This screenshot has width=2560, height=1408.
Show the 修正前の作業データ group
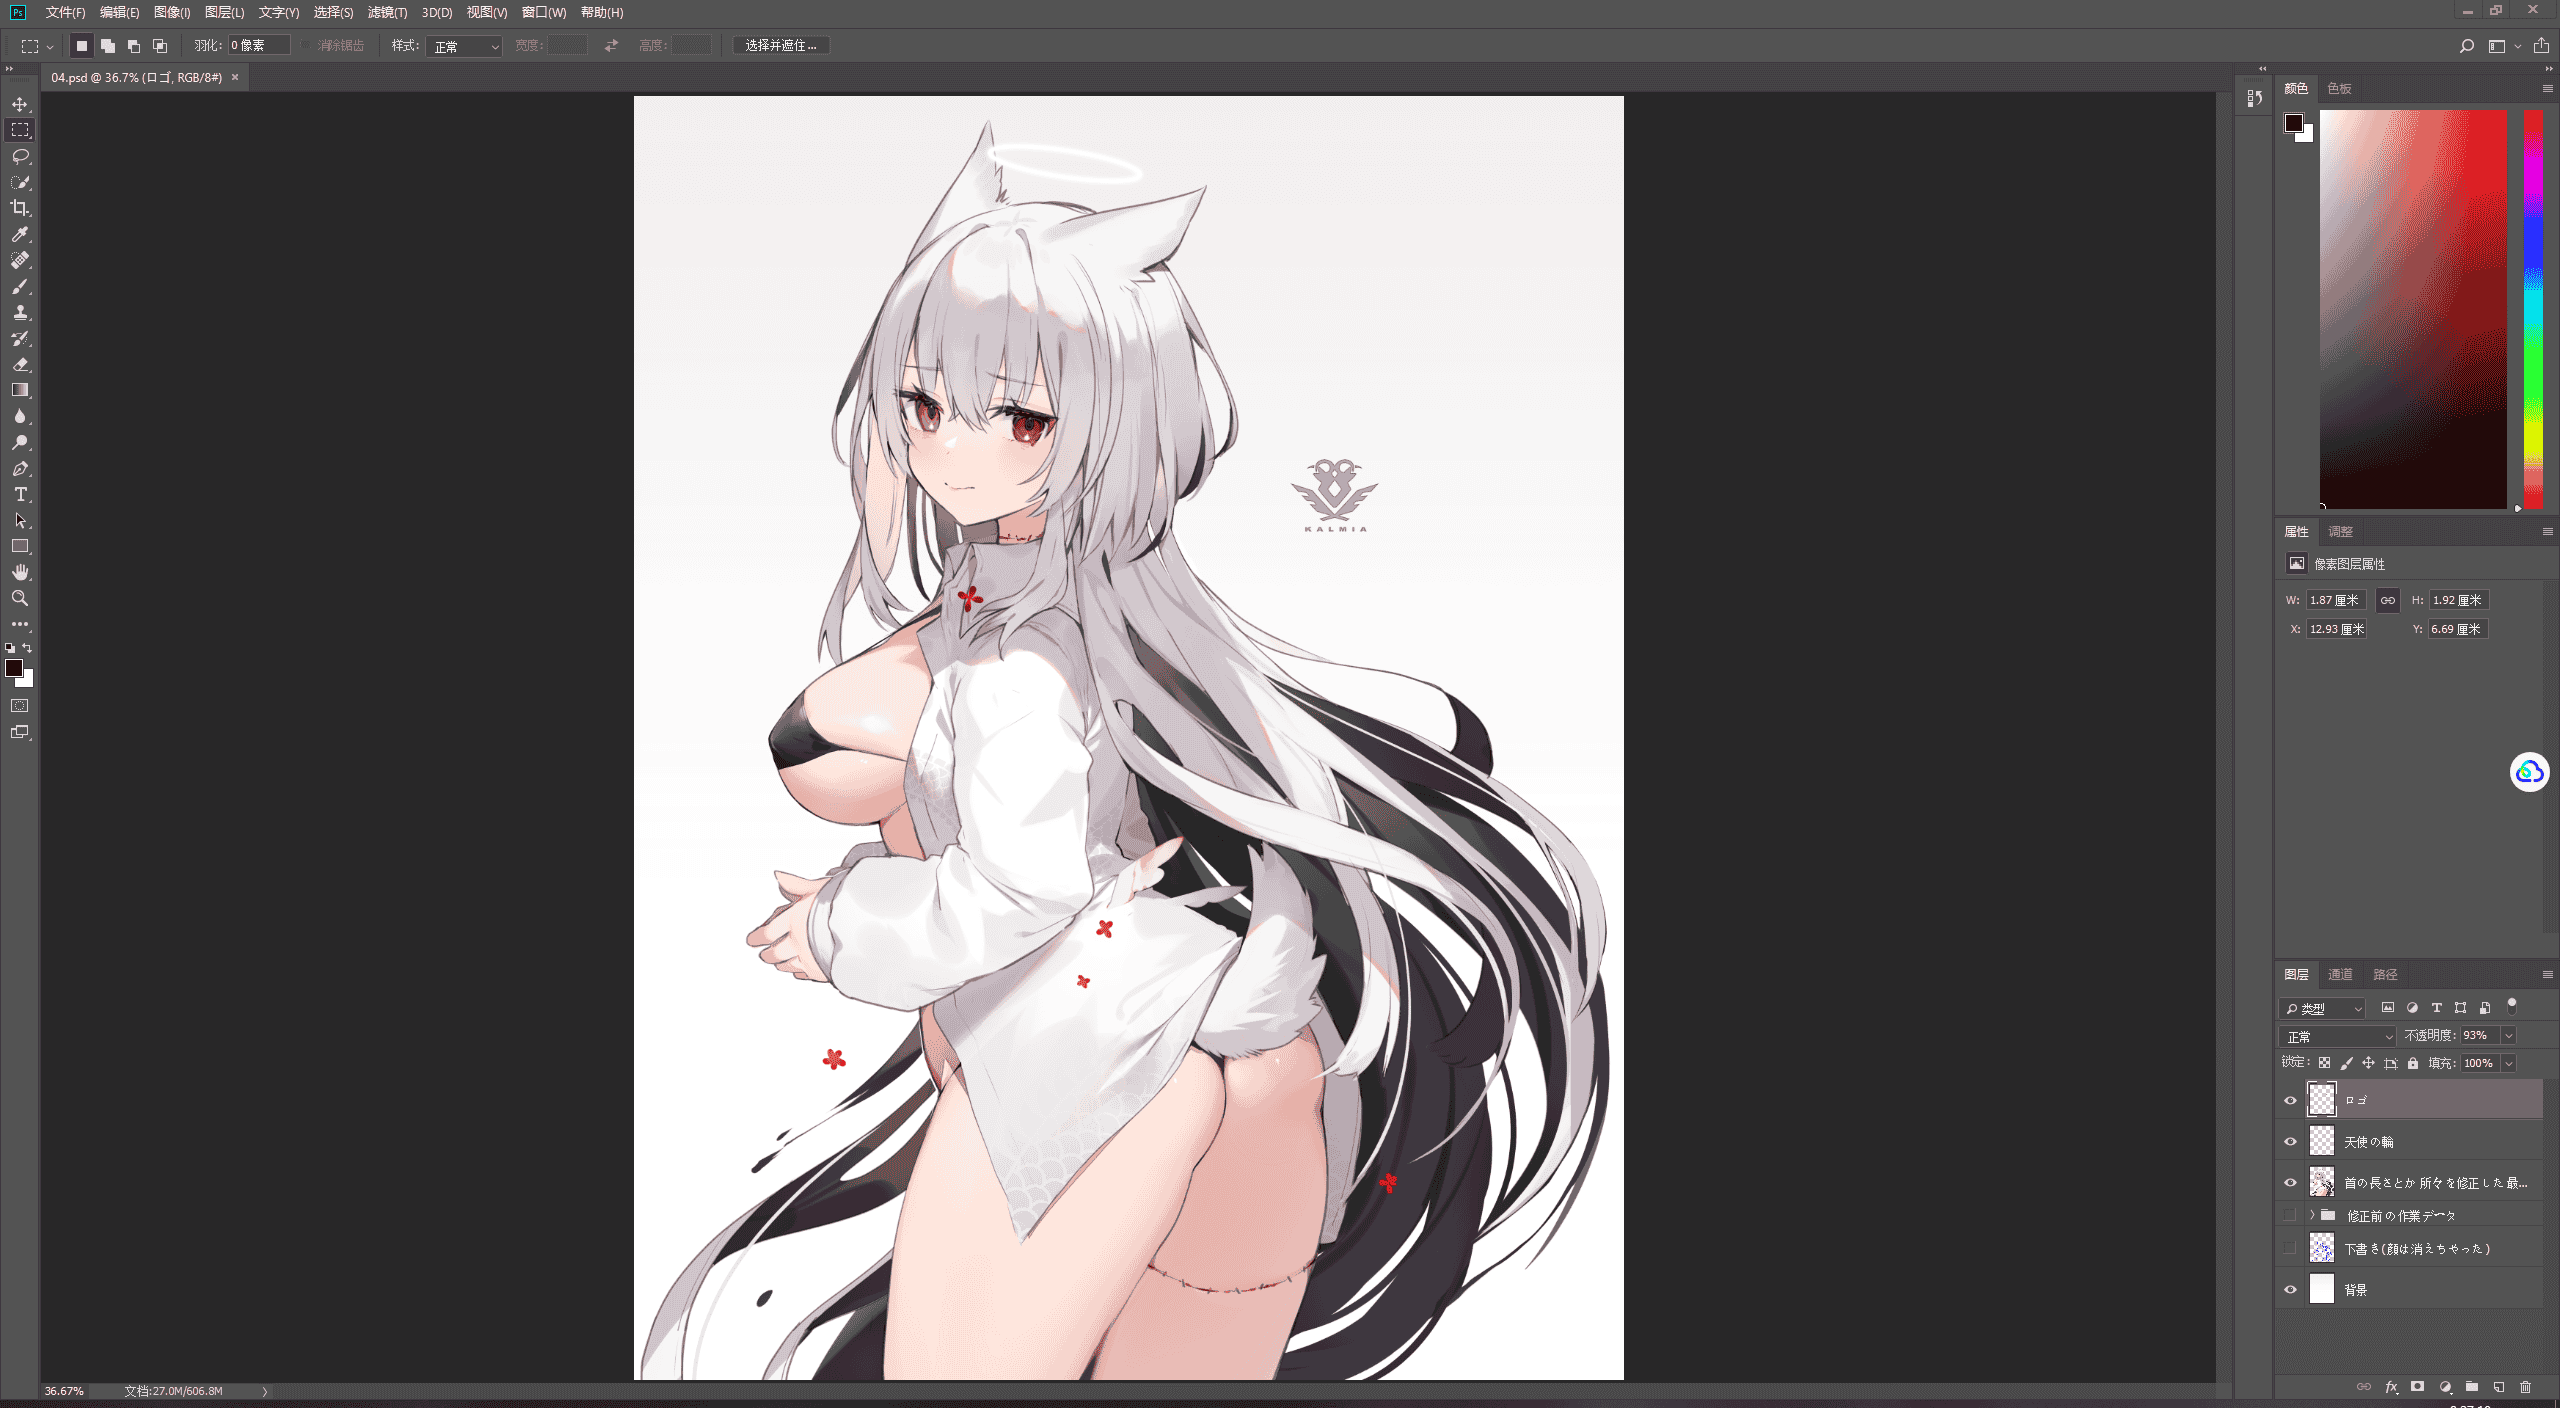2290,1215
